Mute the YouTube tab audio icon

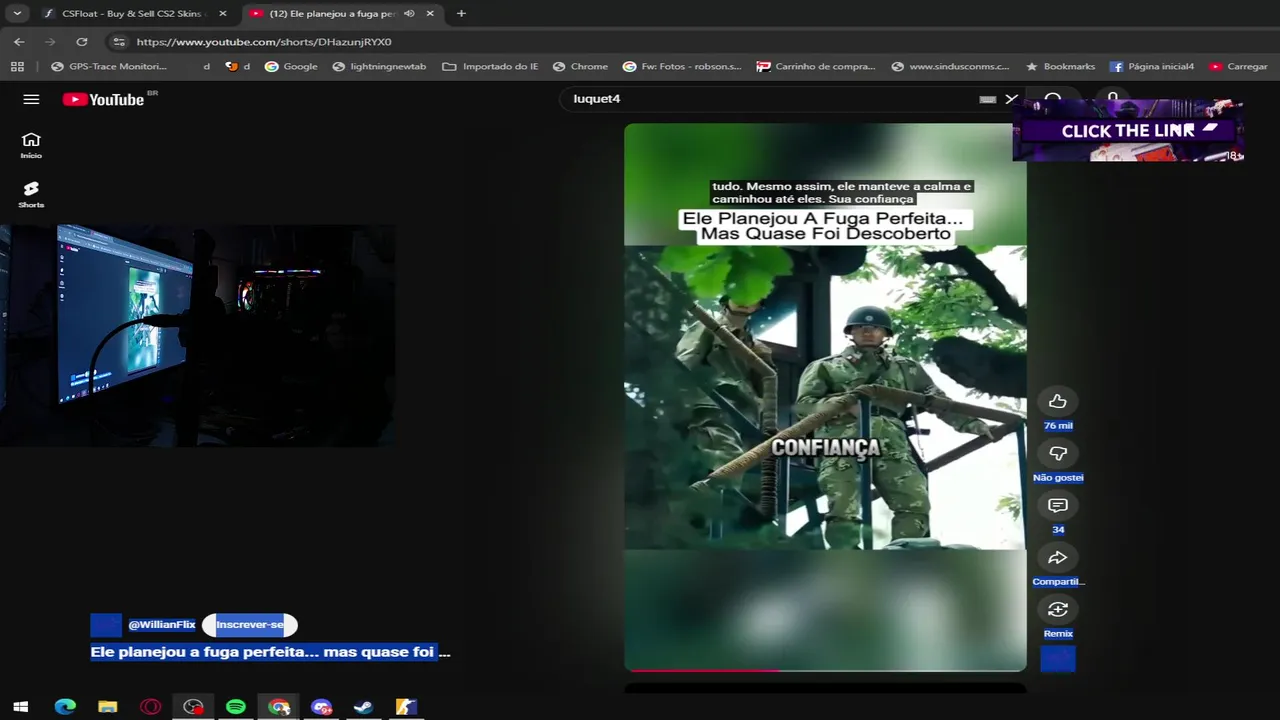coord(409,14)
